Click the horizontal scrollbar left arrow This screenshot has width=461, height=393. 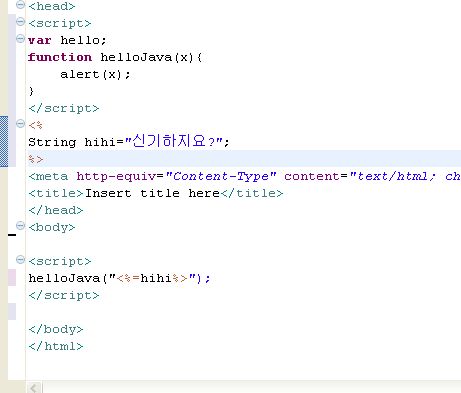34,388
